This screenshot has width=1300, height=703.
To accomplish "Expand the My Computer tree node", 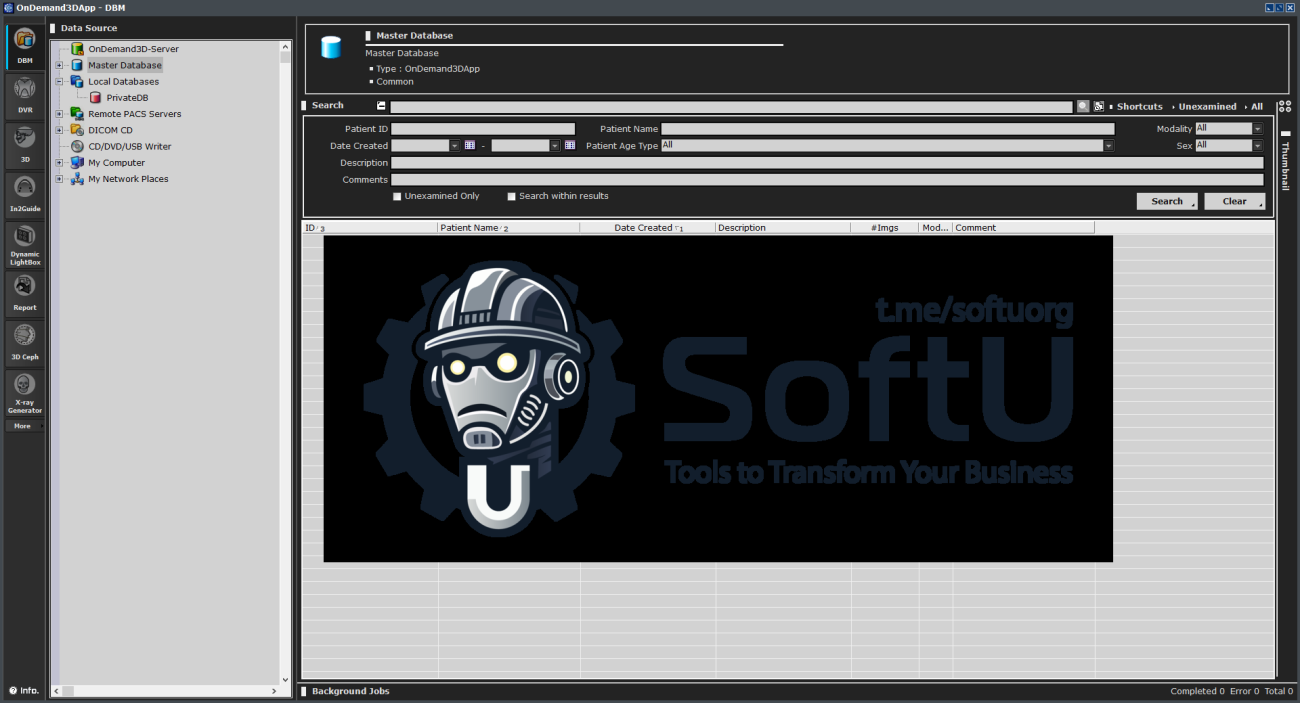I will coord(59,163).
